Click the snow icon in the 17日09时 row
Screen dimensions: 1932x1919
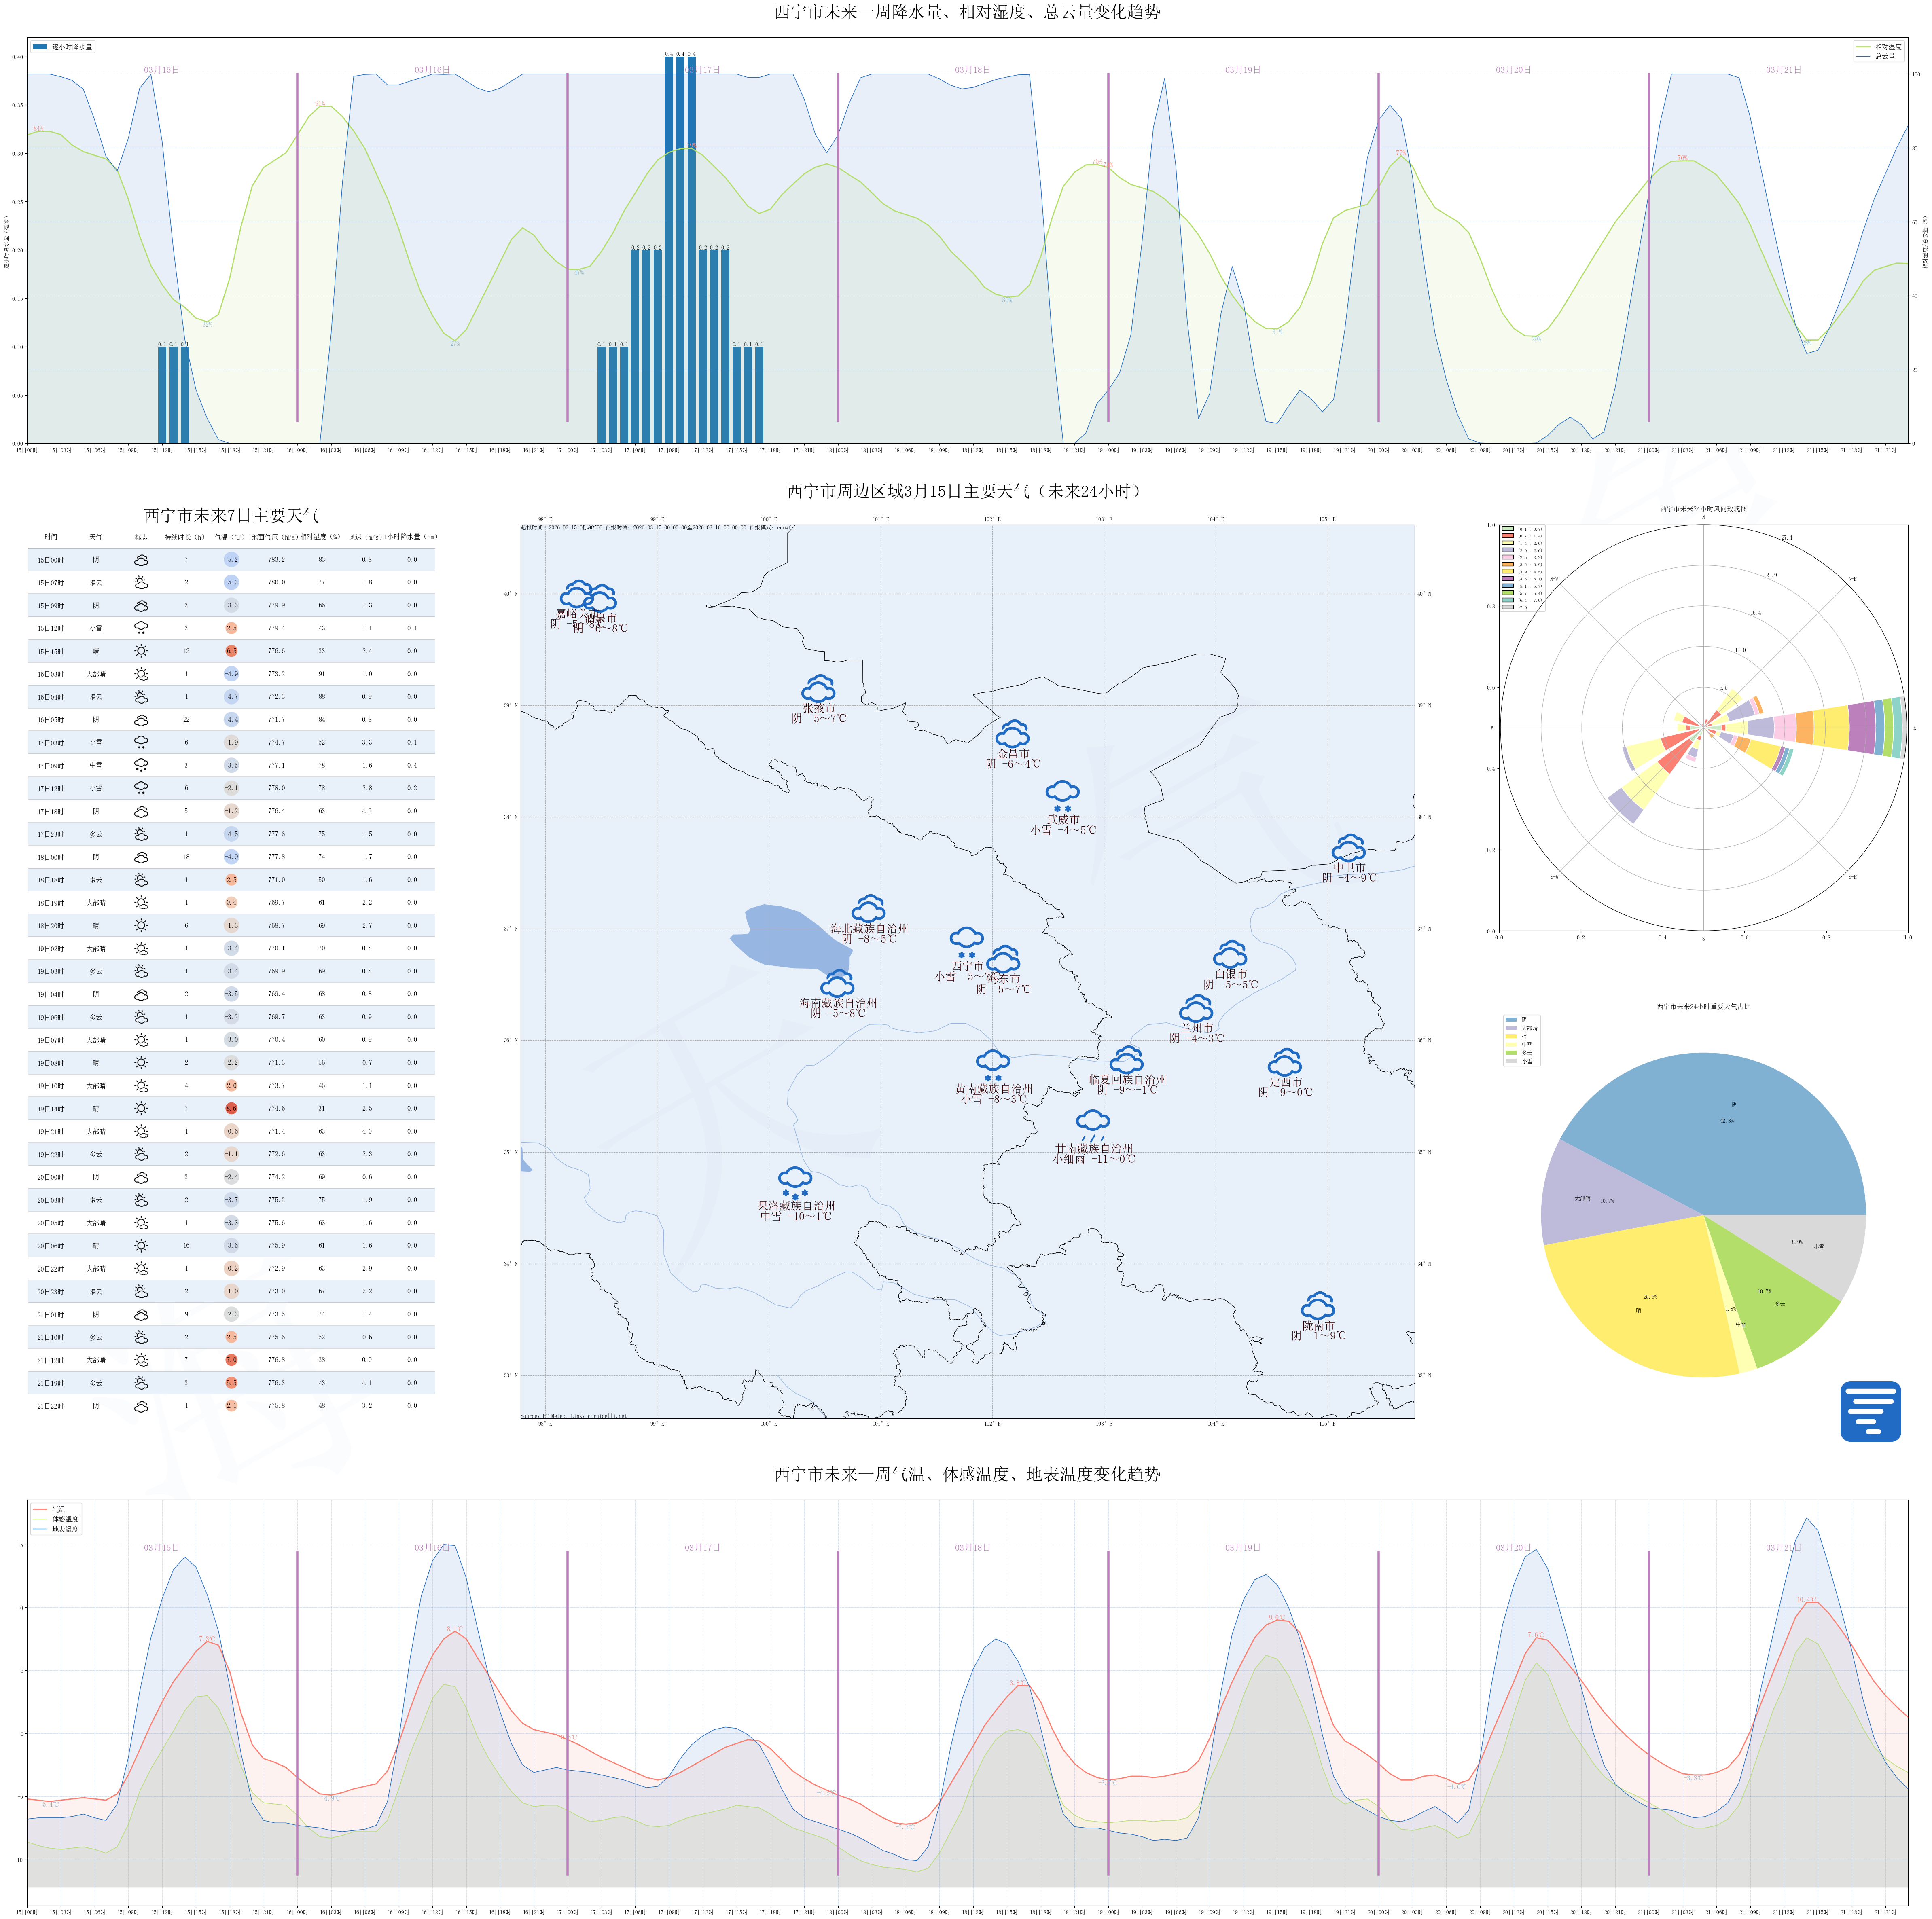(141, 765)
